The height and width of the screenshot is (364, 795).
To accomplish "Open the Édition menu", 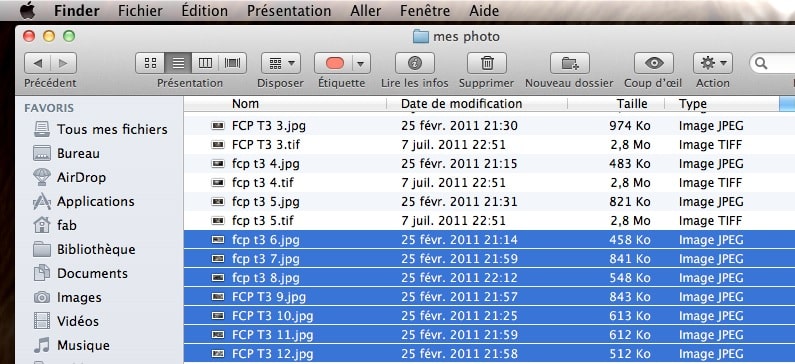I will tap(204, 11).
